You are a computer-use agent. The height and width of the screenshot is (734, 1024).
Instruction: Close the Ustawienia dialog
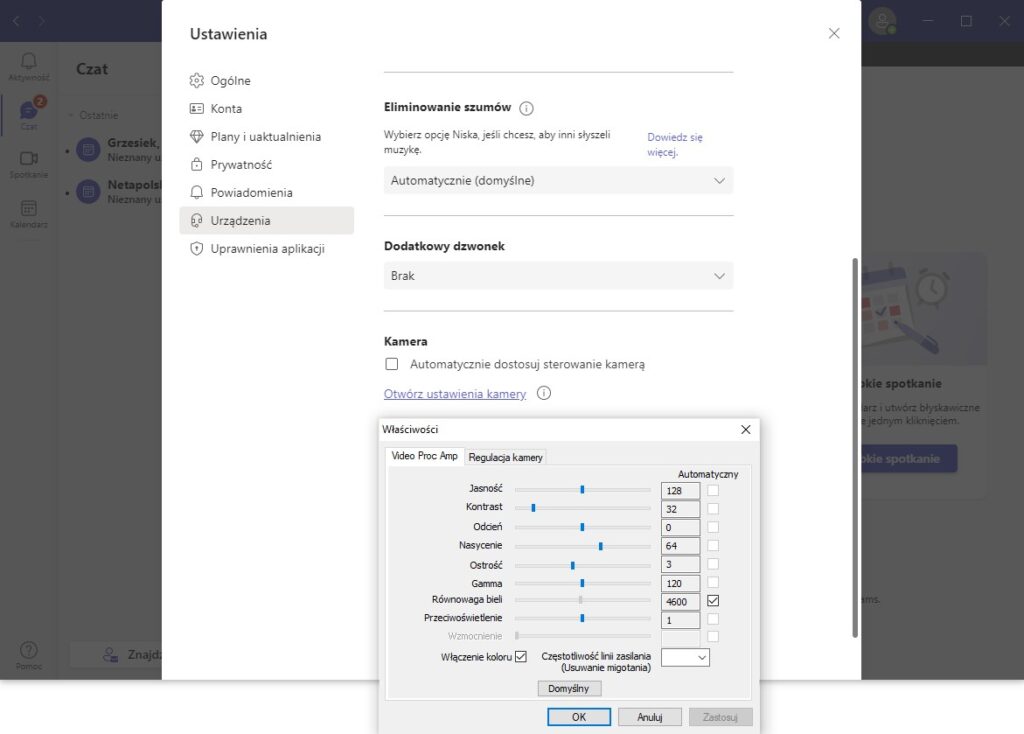click(834, 33)
